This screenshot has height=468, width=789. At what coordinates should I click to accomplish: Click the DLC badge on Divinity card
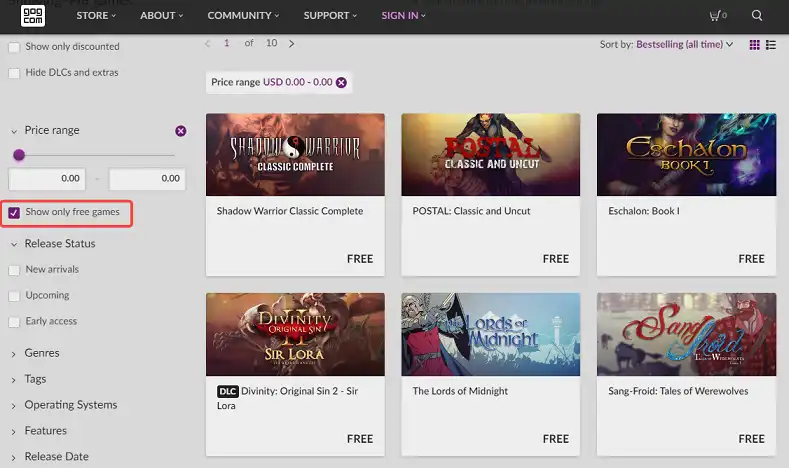click(x=227, y=392)
